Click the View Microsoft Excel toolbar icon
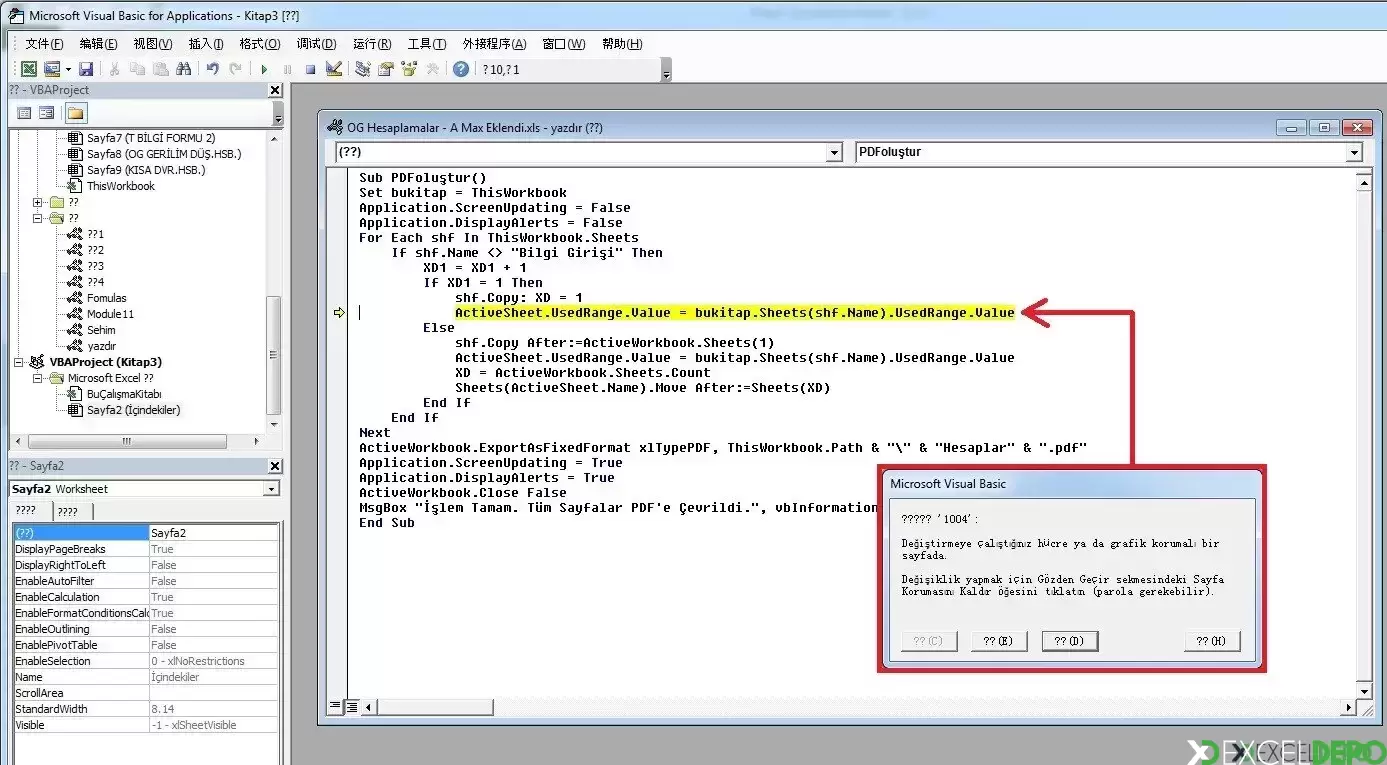Screen dimensions: 1387x765 pos(29,69)
